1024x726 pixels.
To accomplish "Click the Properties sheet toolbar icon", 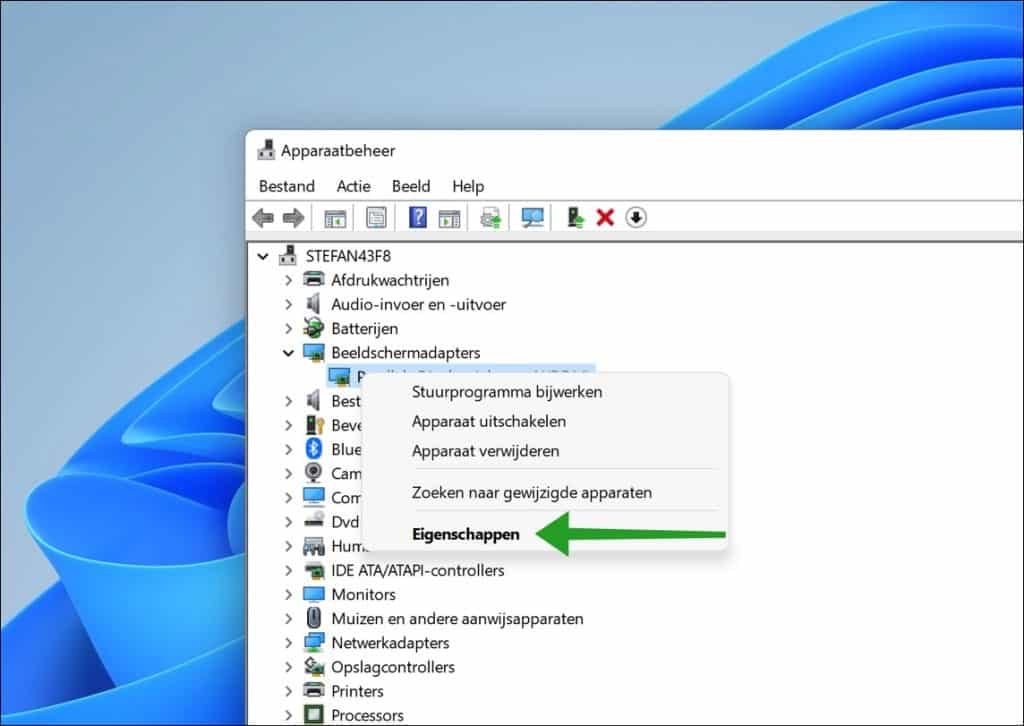I will [376, 217].
